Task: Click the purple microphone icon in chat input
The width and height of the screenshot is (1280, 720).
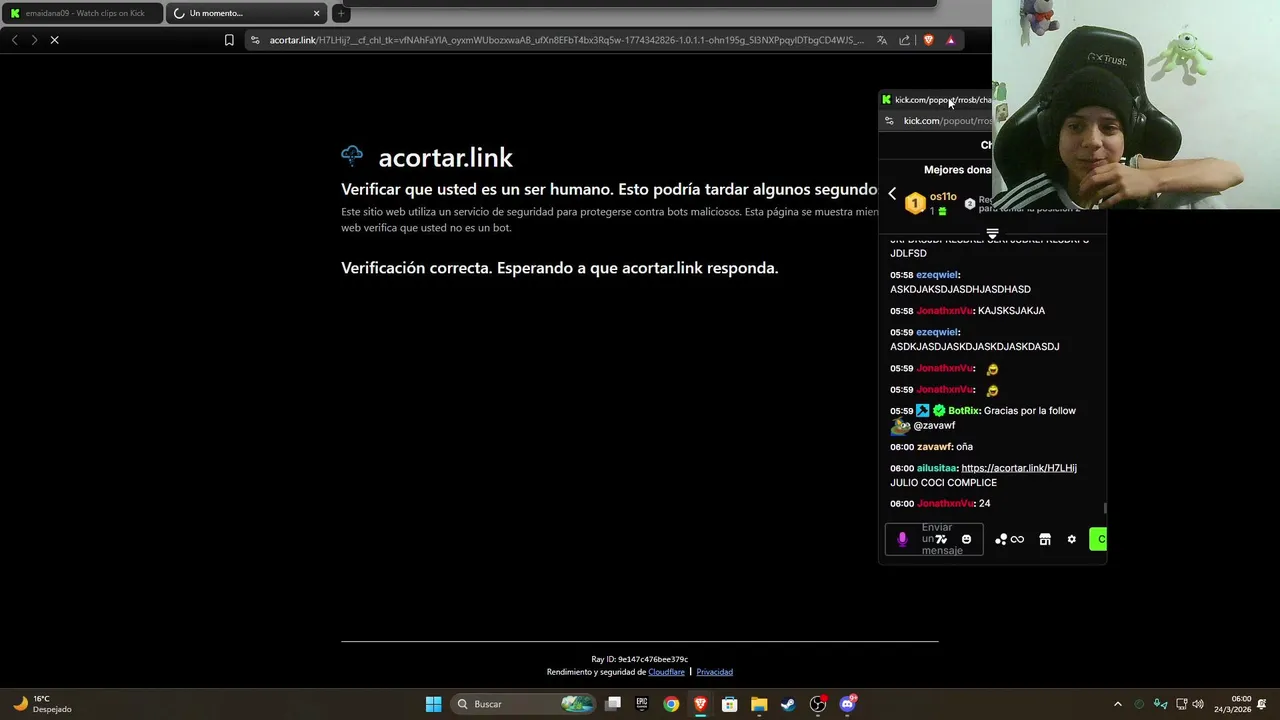Action: [902, 539]
